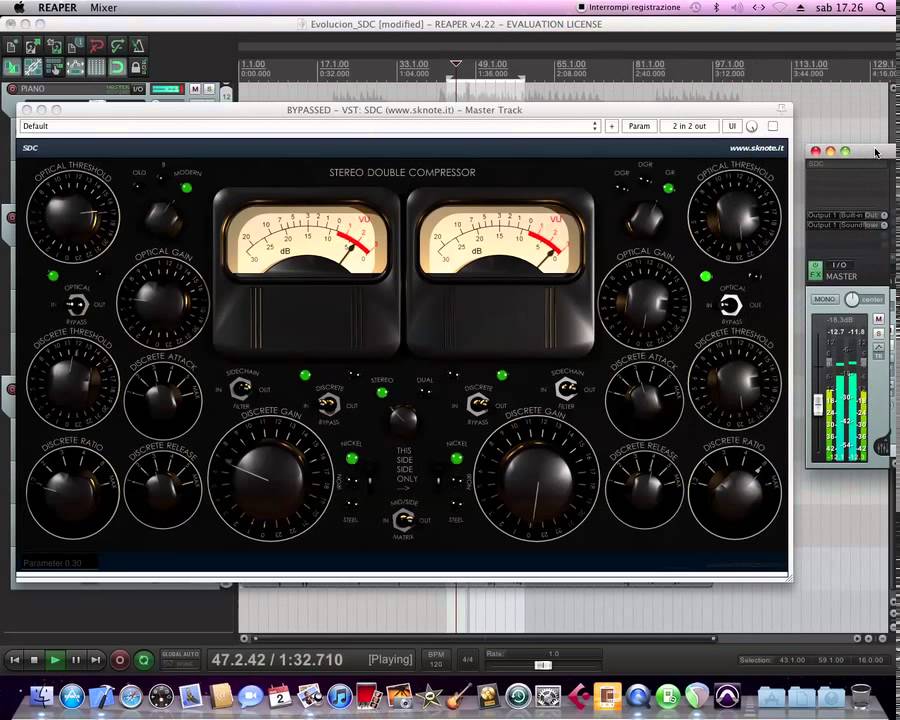This screenshot has height=720, width=900.
Task: Open the REAPER menu in the menu bar
Action: coord(57,7)
